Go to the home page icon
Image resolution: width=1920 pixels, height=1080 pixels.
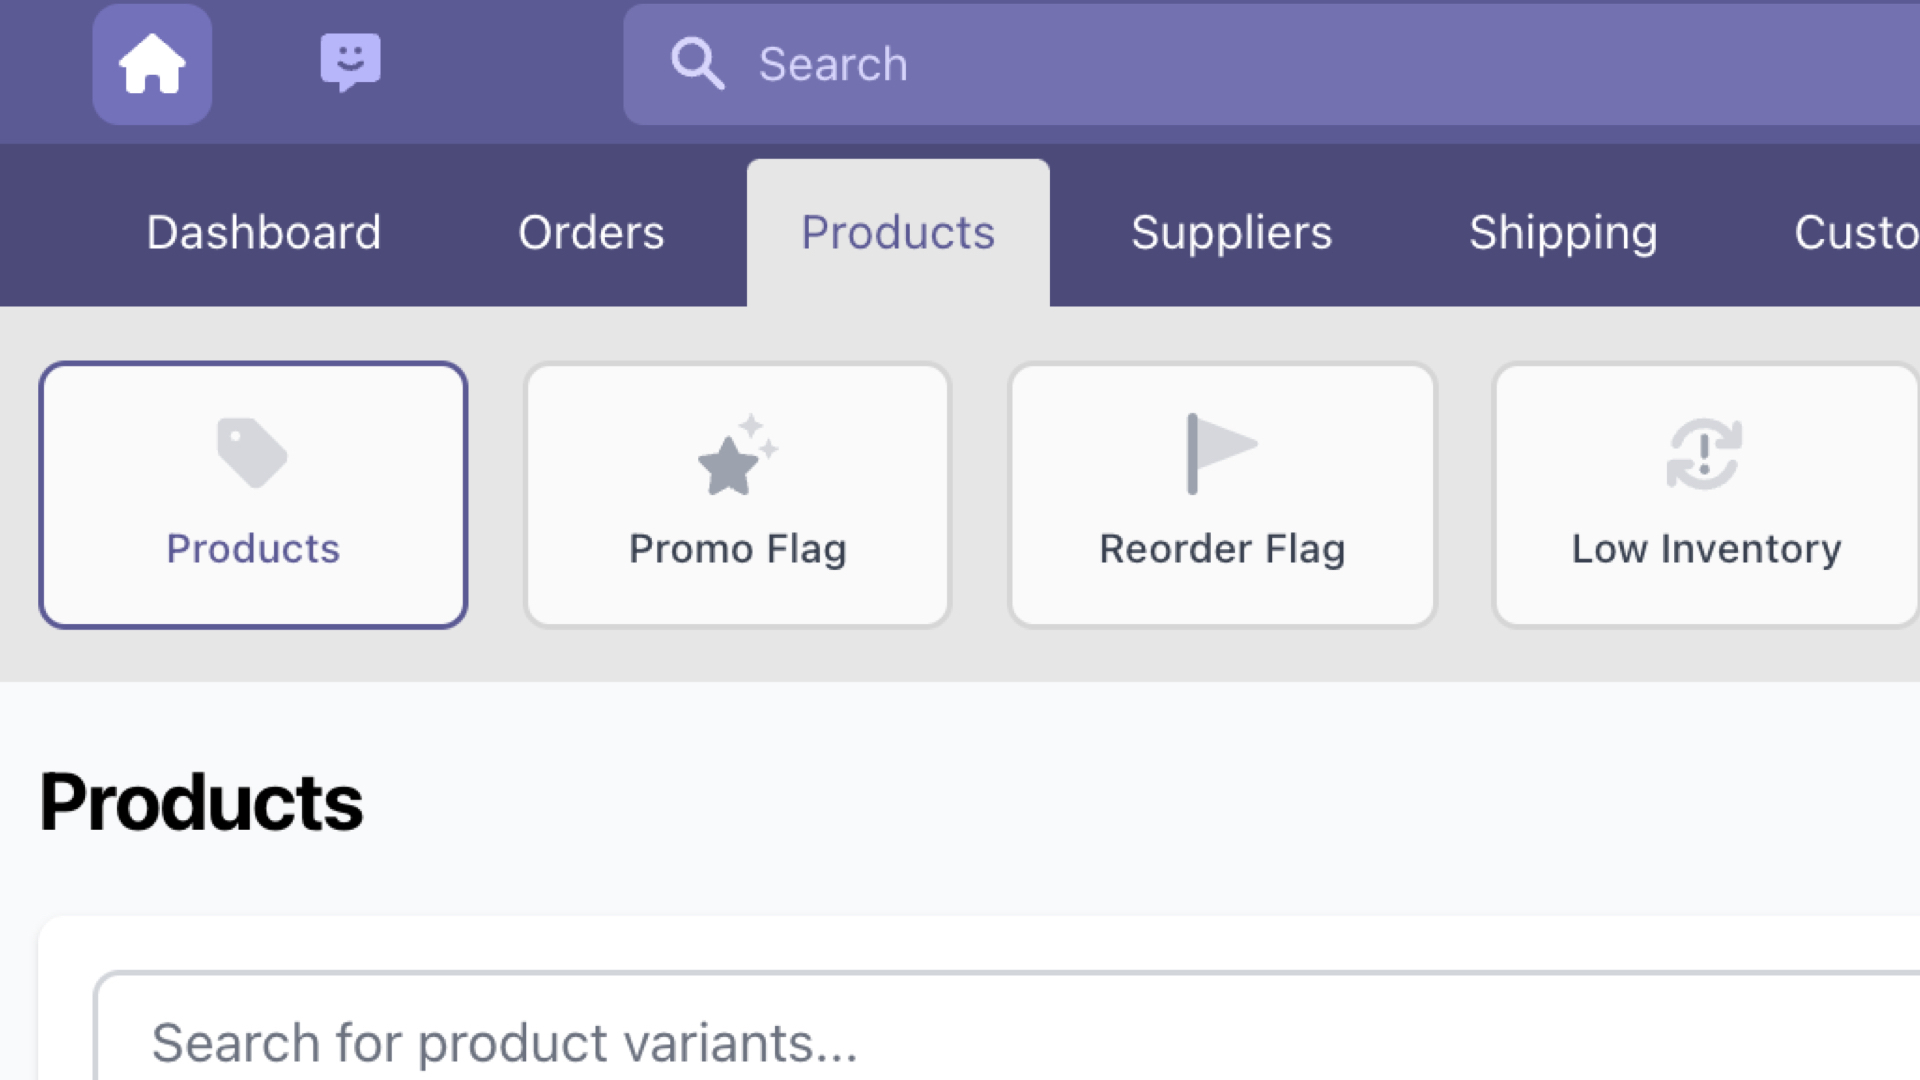point(152,64)
